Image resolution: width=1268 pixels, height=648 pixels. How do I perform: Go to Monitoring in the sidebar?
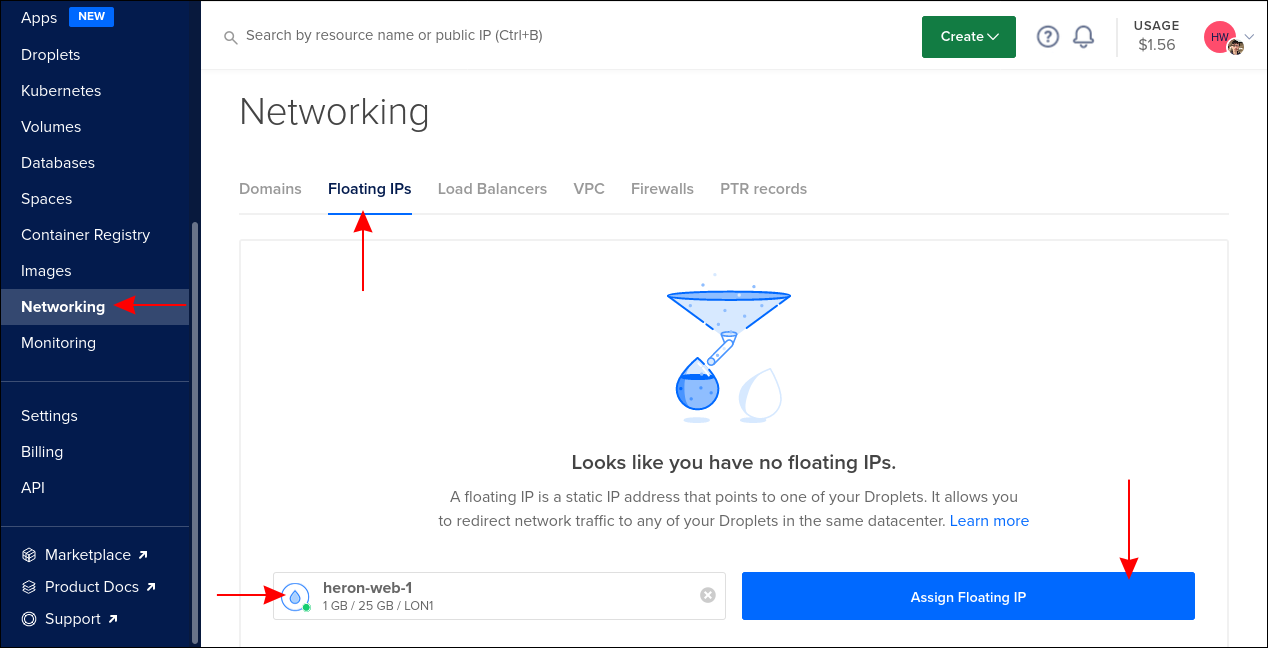point(58,343)
